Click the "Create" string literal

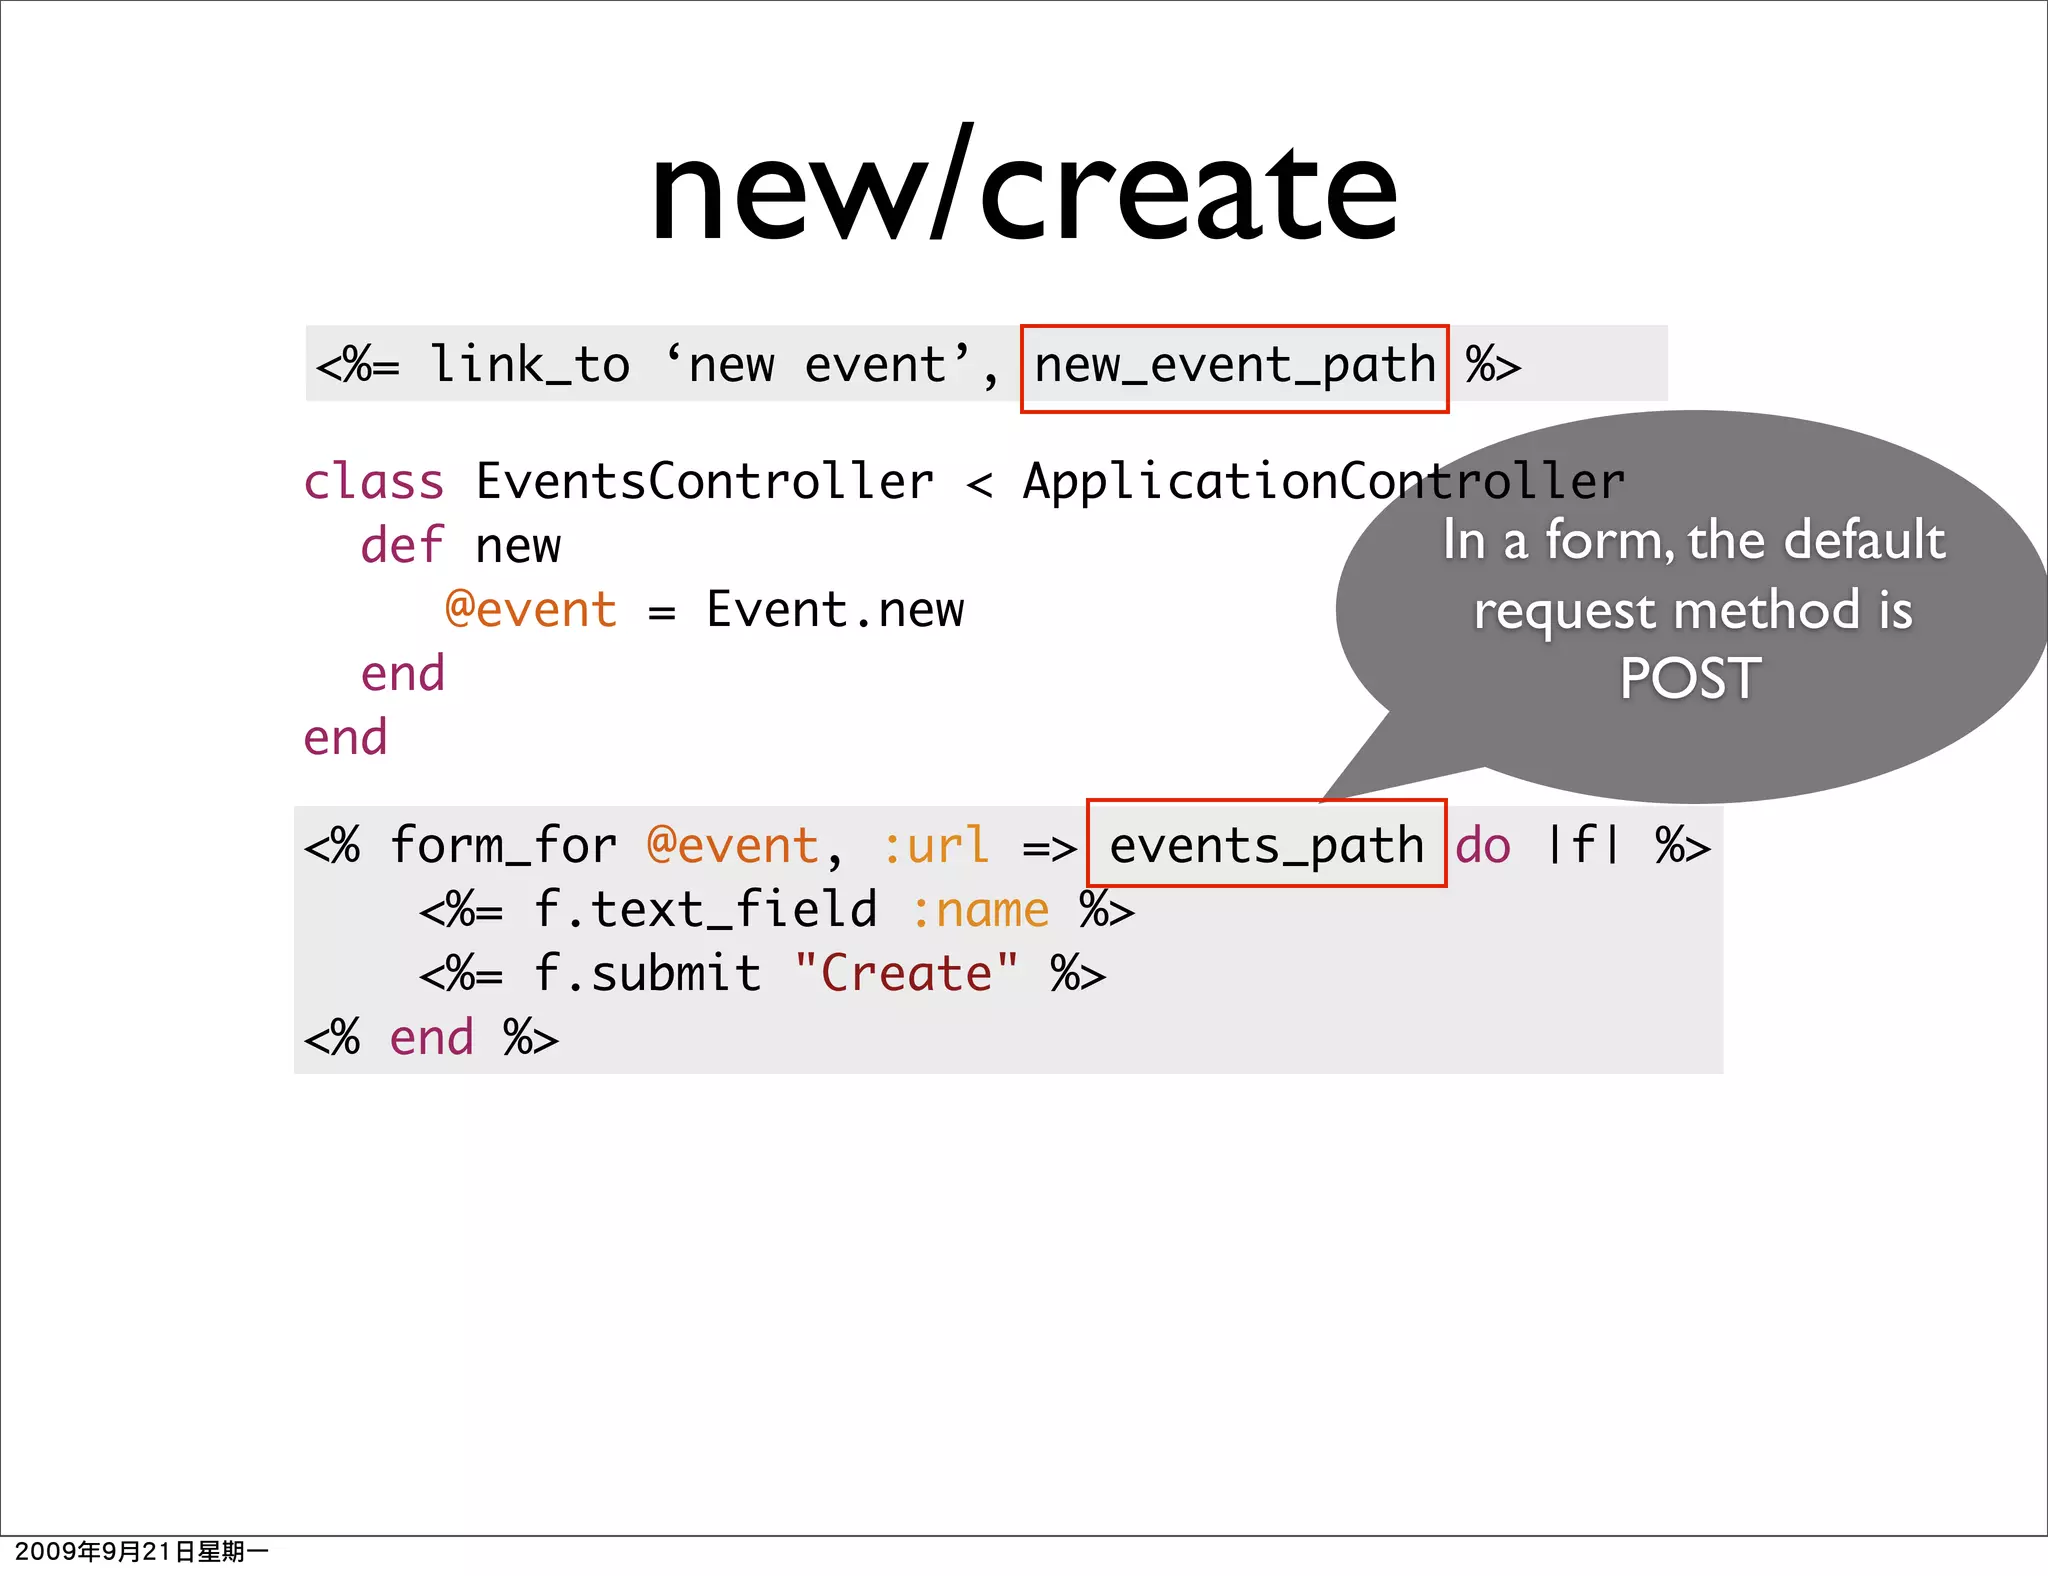(906, 974)
